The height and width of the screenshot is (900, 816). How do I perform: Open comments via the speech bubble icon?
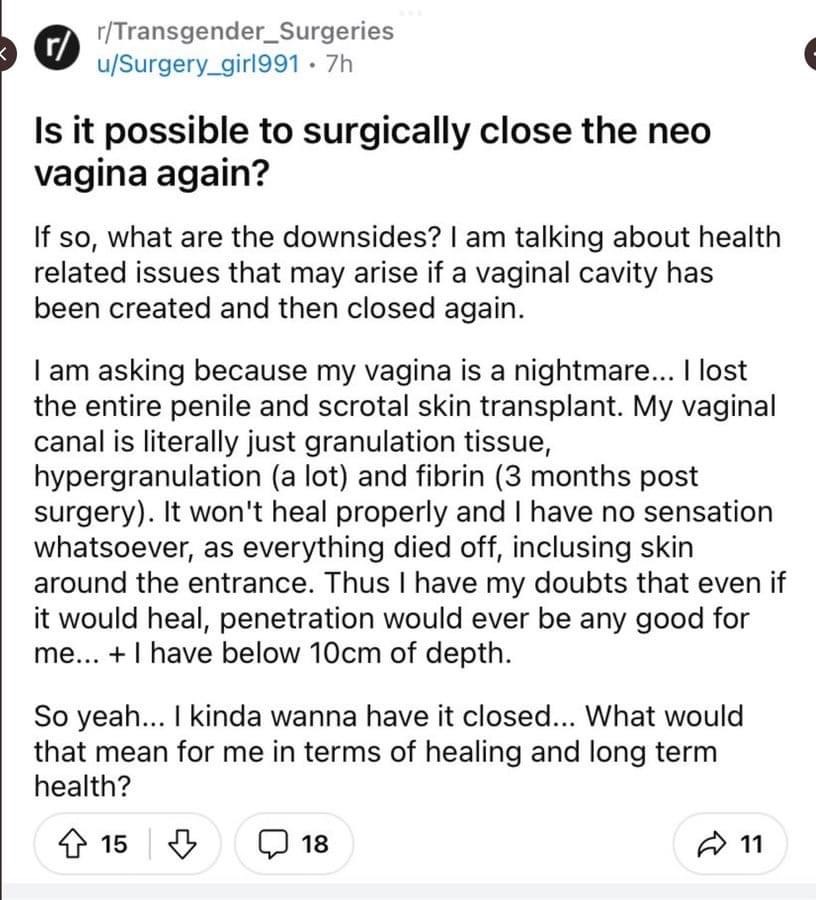click(274, 844)
